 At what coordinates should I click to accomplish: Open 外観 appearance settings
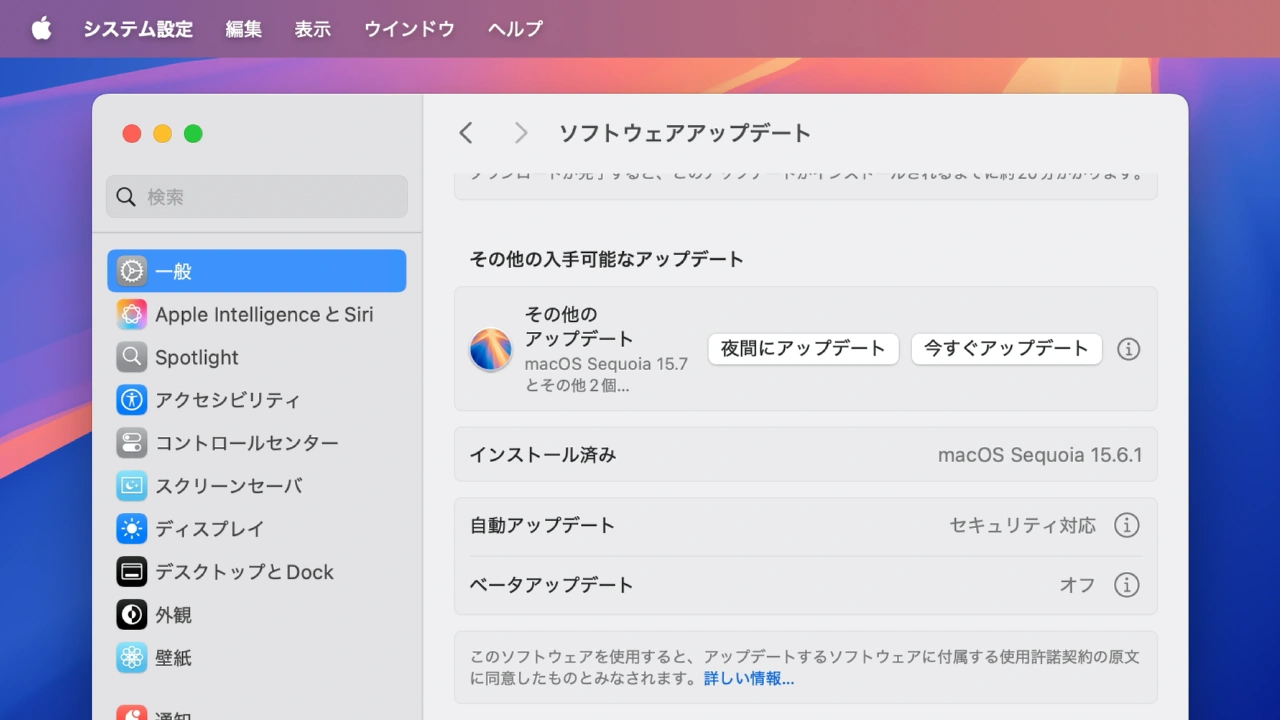point(131,615)
